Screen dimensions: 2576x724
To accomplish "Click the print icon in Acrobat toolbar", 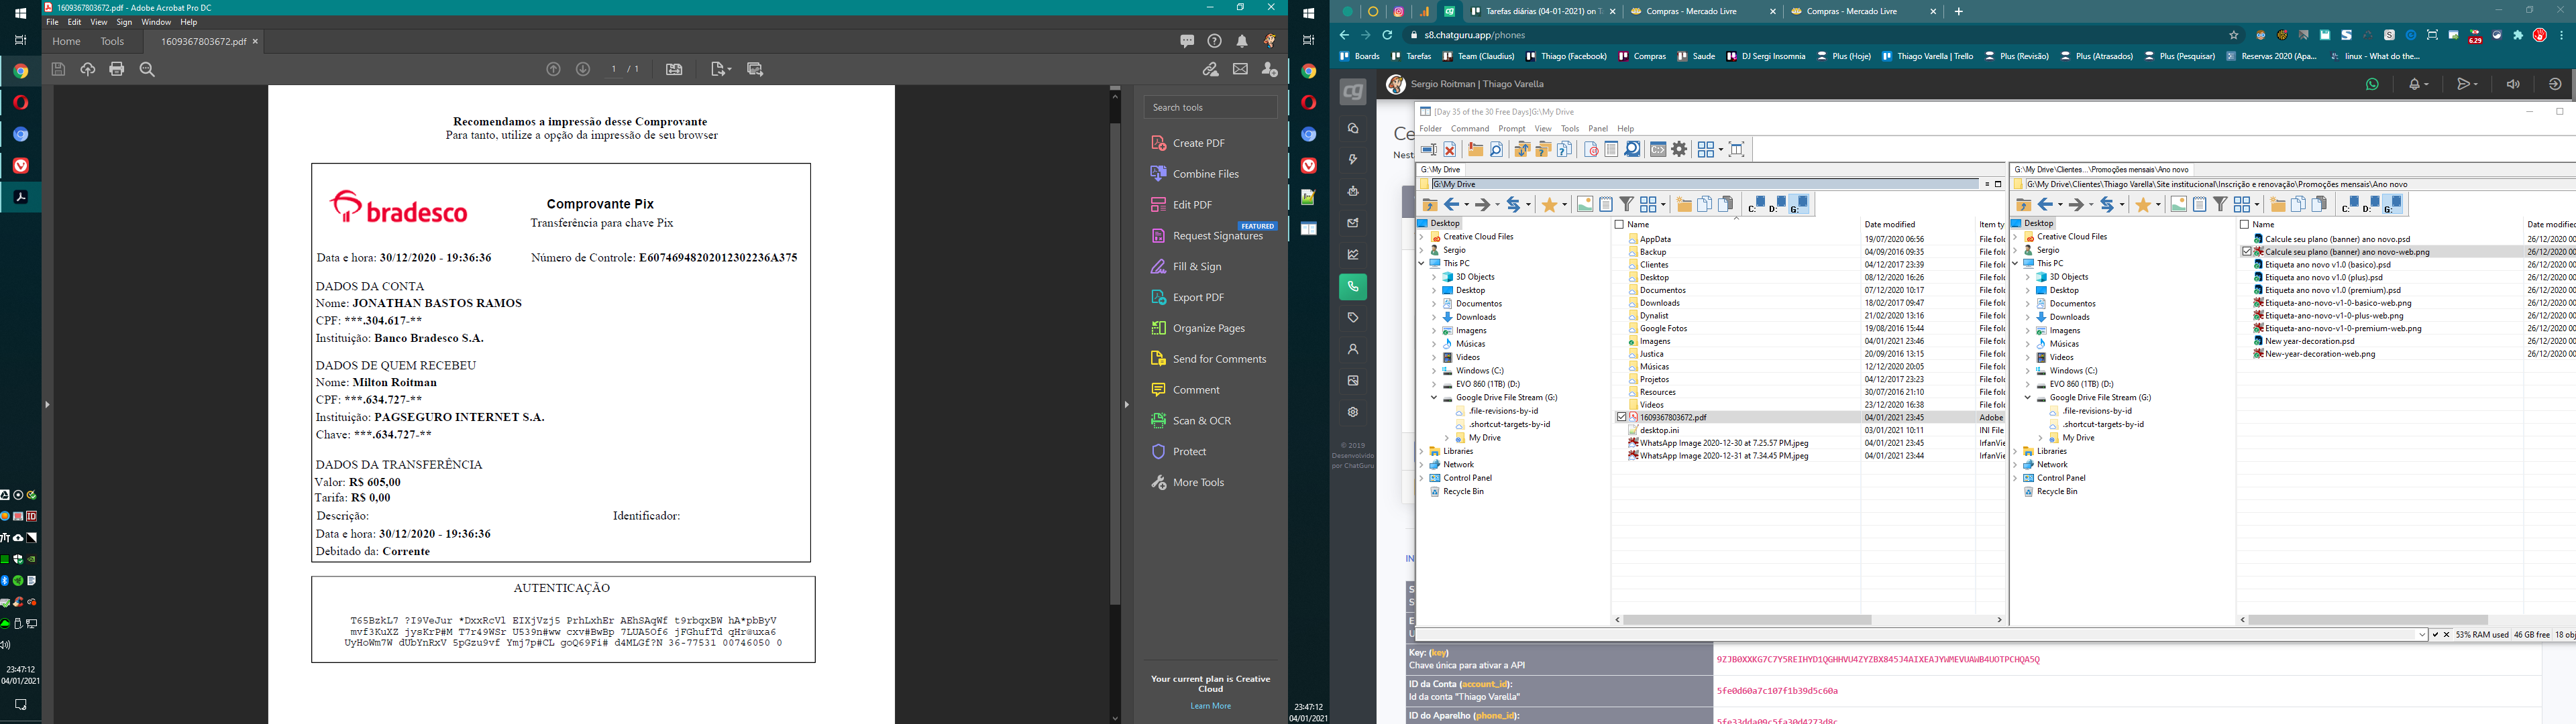I will (x=117, y=69).
